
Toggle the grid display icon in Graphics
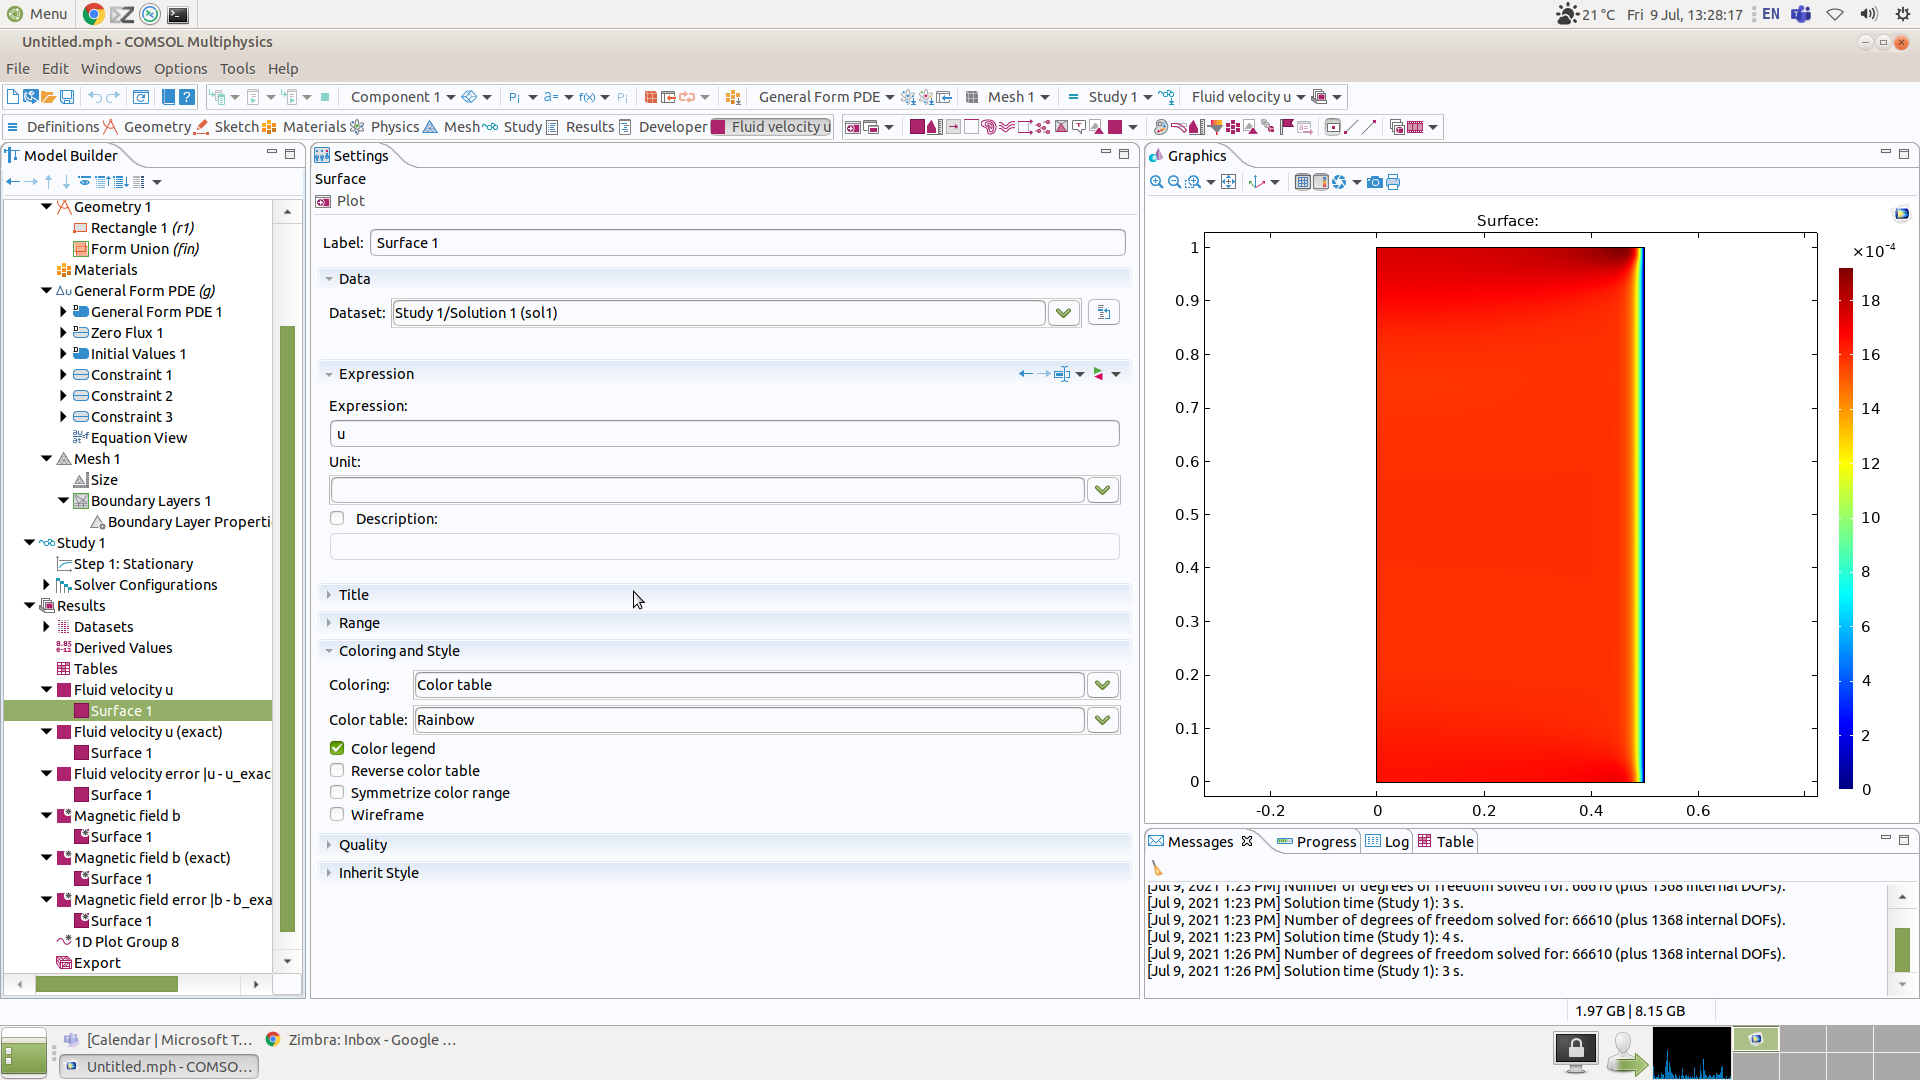[1302, 182]
